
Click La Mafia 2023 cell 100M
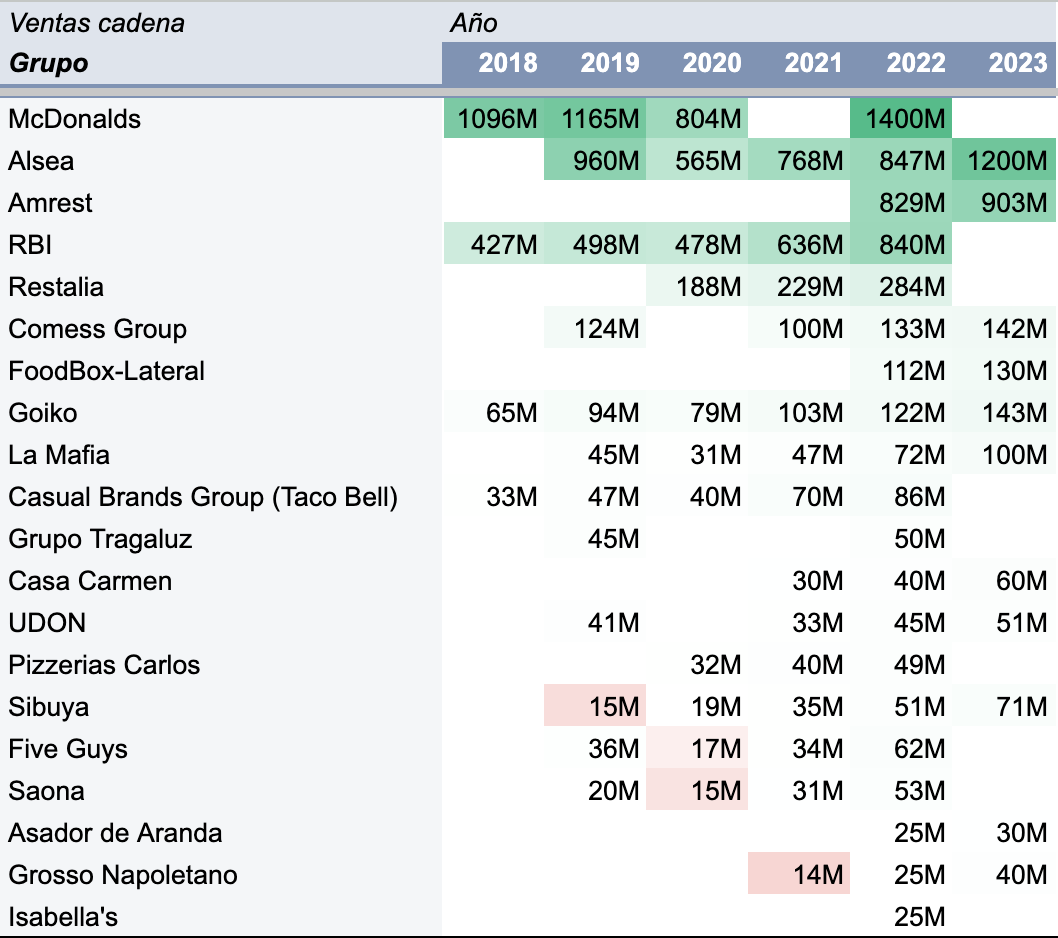click(x=1004, y=454)
